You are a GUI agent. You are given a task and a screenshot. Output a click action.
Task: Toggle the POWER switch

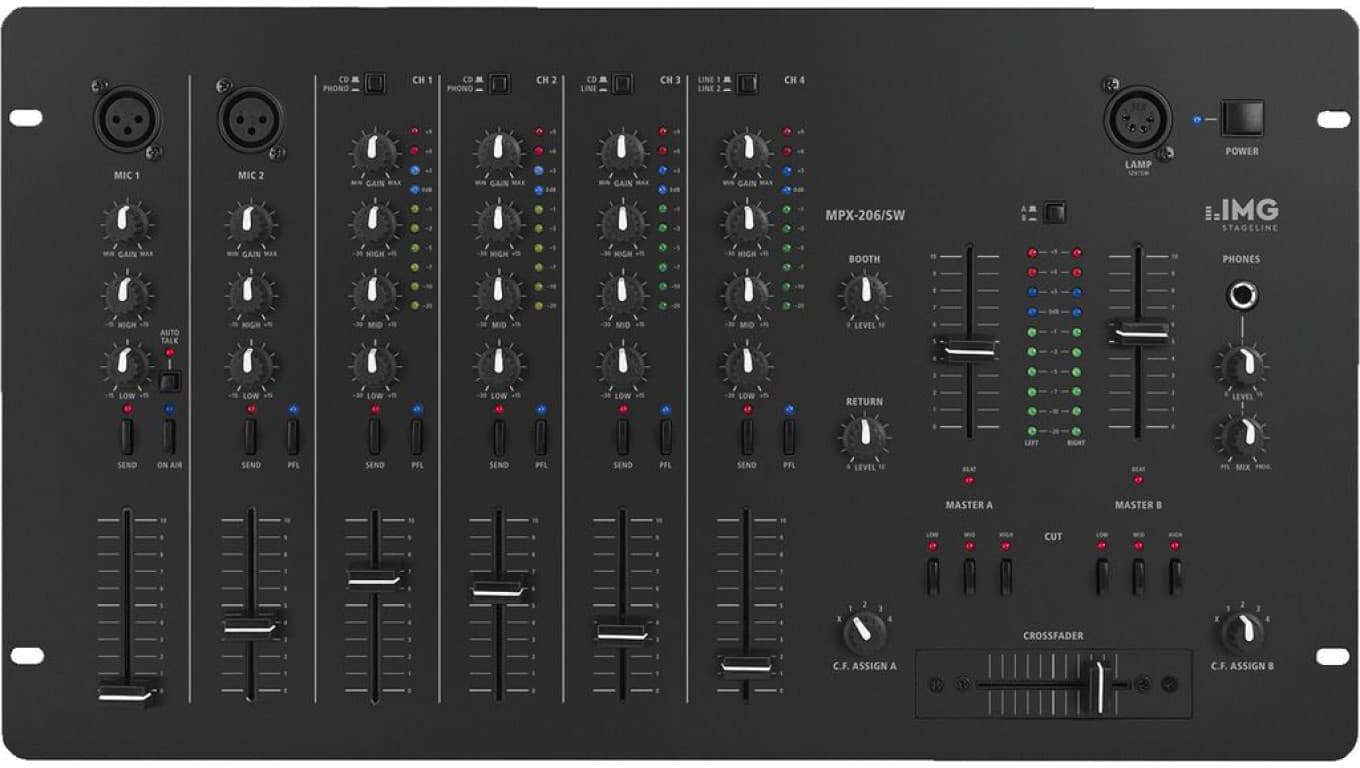(x=1241, y=119)
